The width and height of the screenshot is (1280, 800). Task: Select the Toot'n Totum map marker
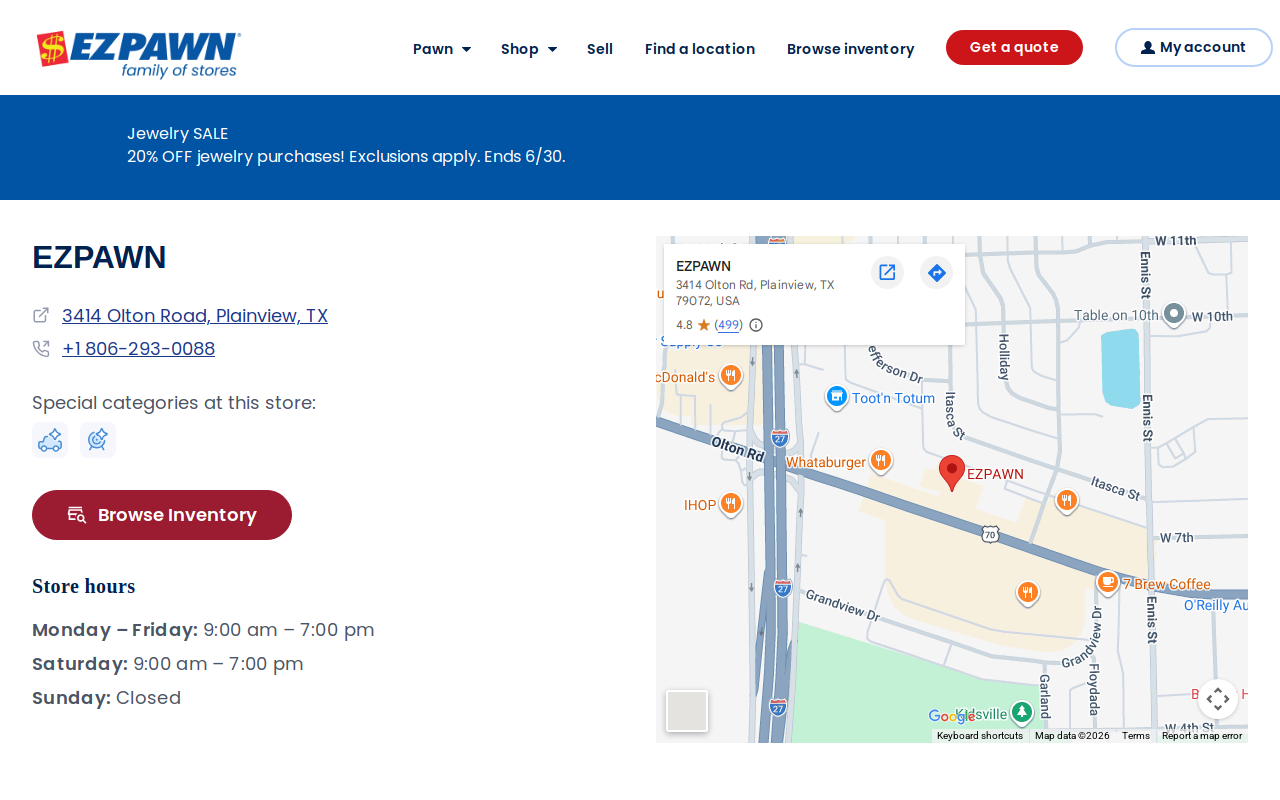tap(837, 398)
